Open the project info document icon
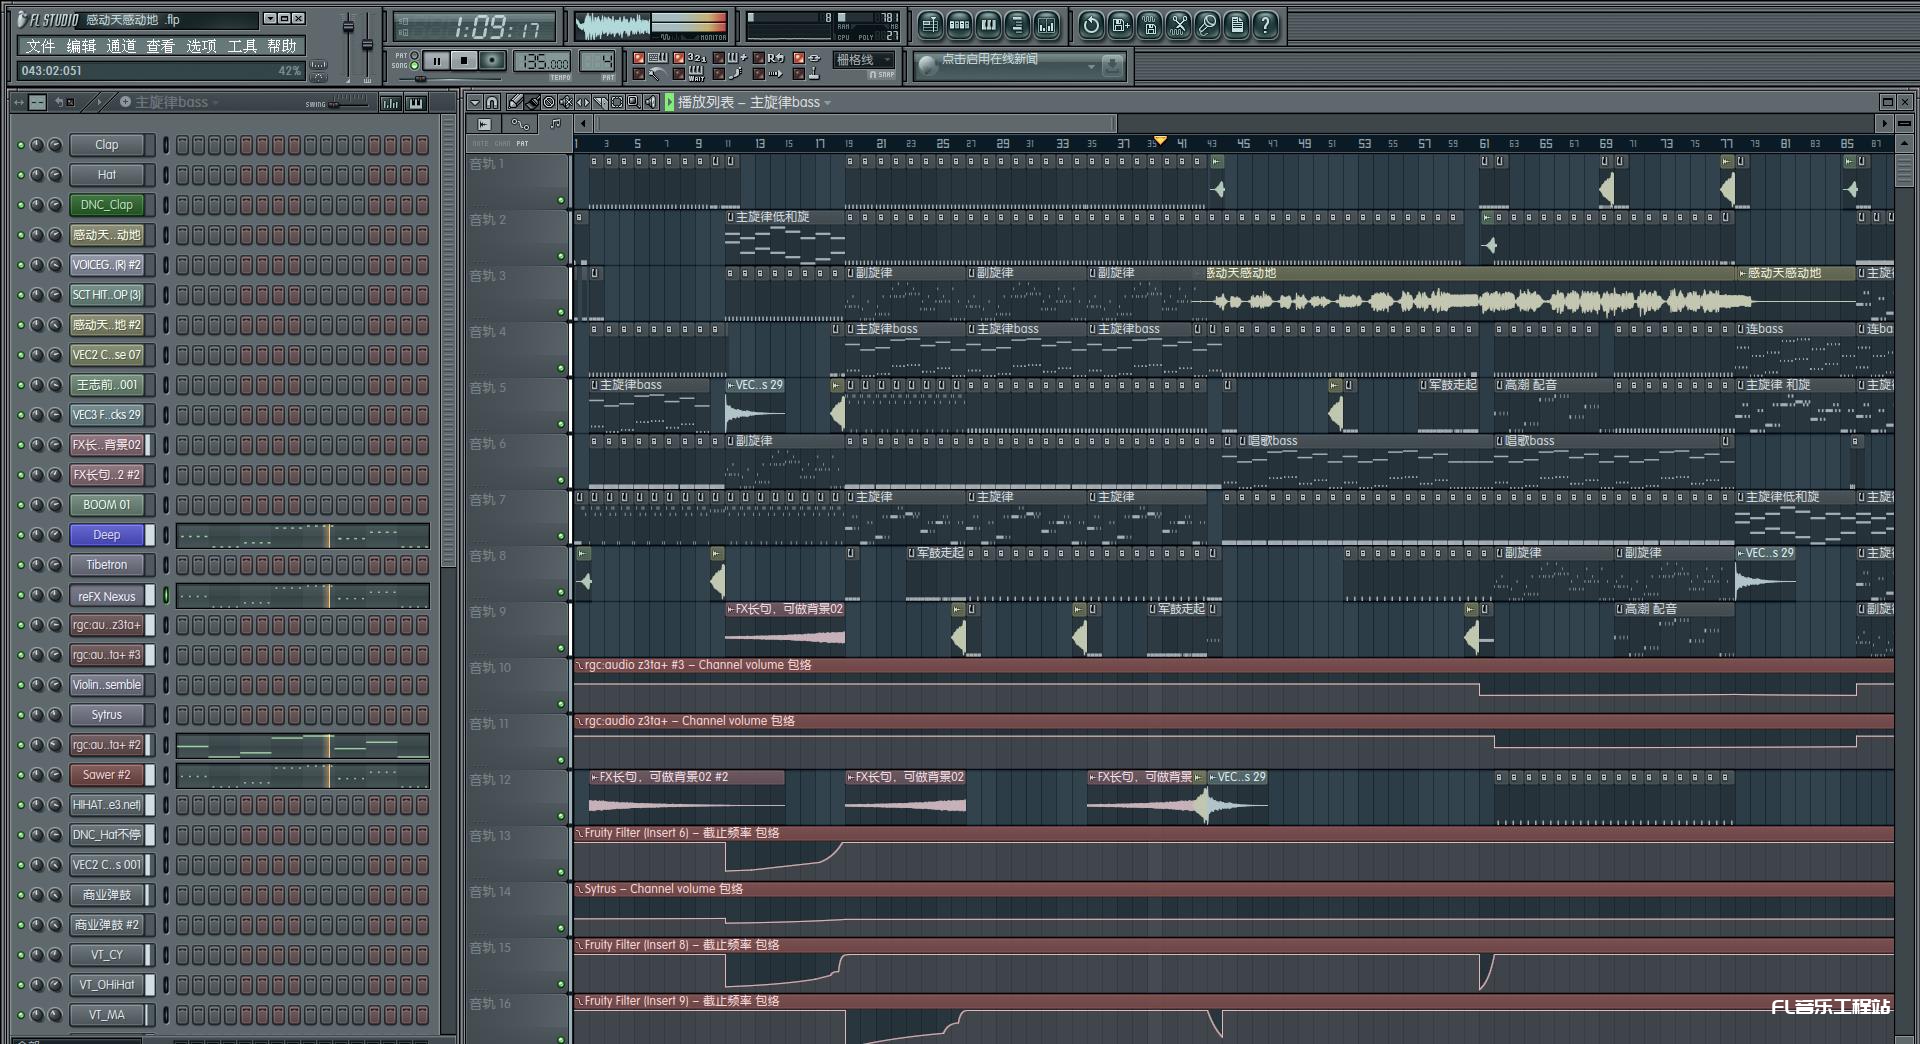 pyautogui.click(x=1237, y=25)
